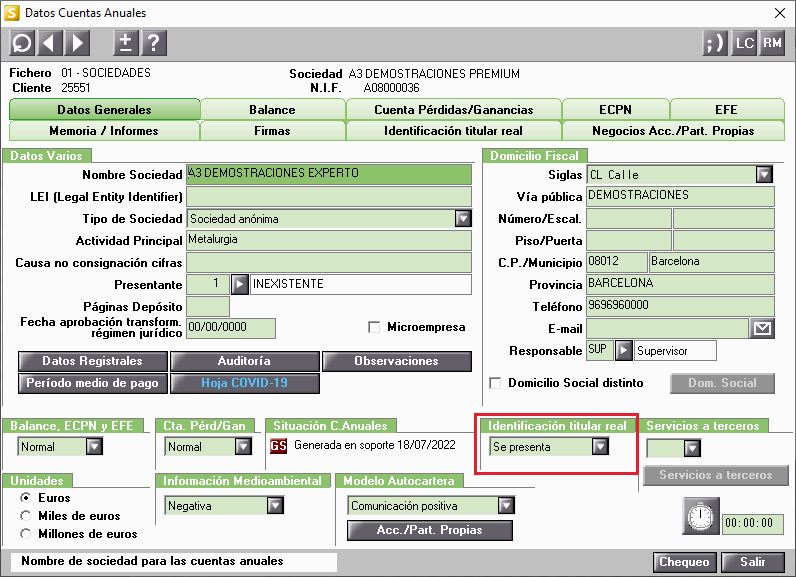Go to next record with right arrow

click(78, 43)
